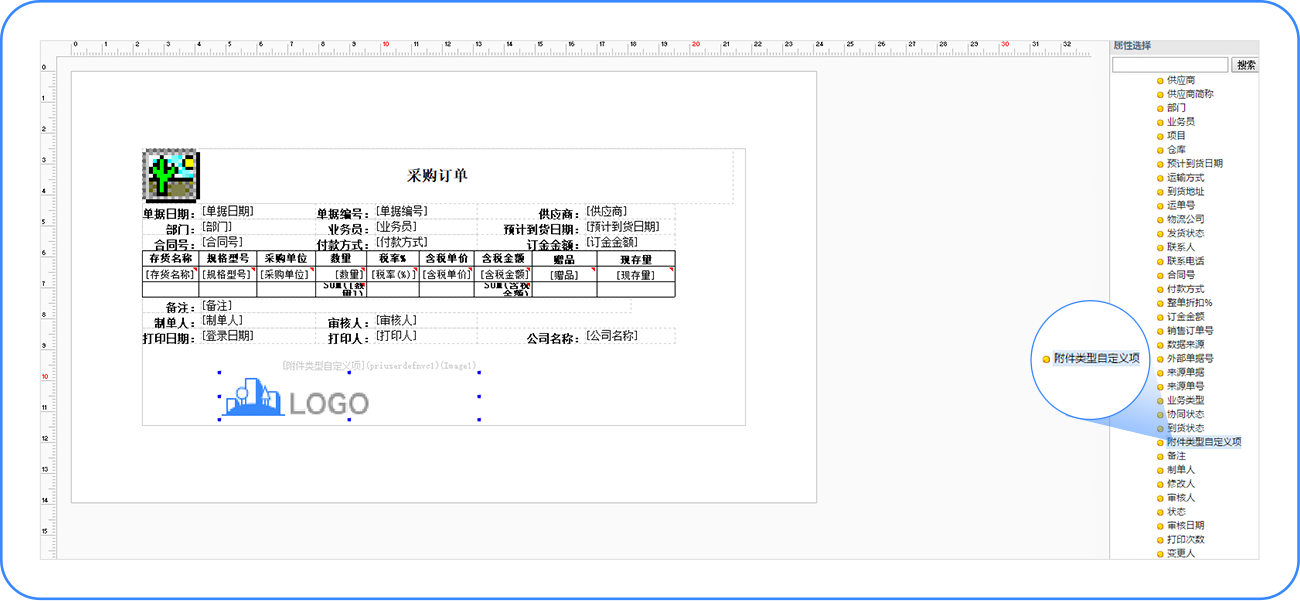
Task: Click the bullet icon beside 物流公司
Action: [1160, 219]
